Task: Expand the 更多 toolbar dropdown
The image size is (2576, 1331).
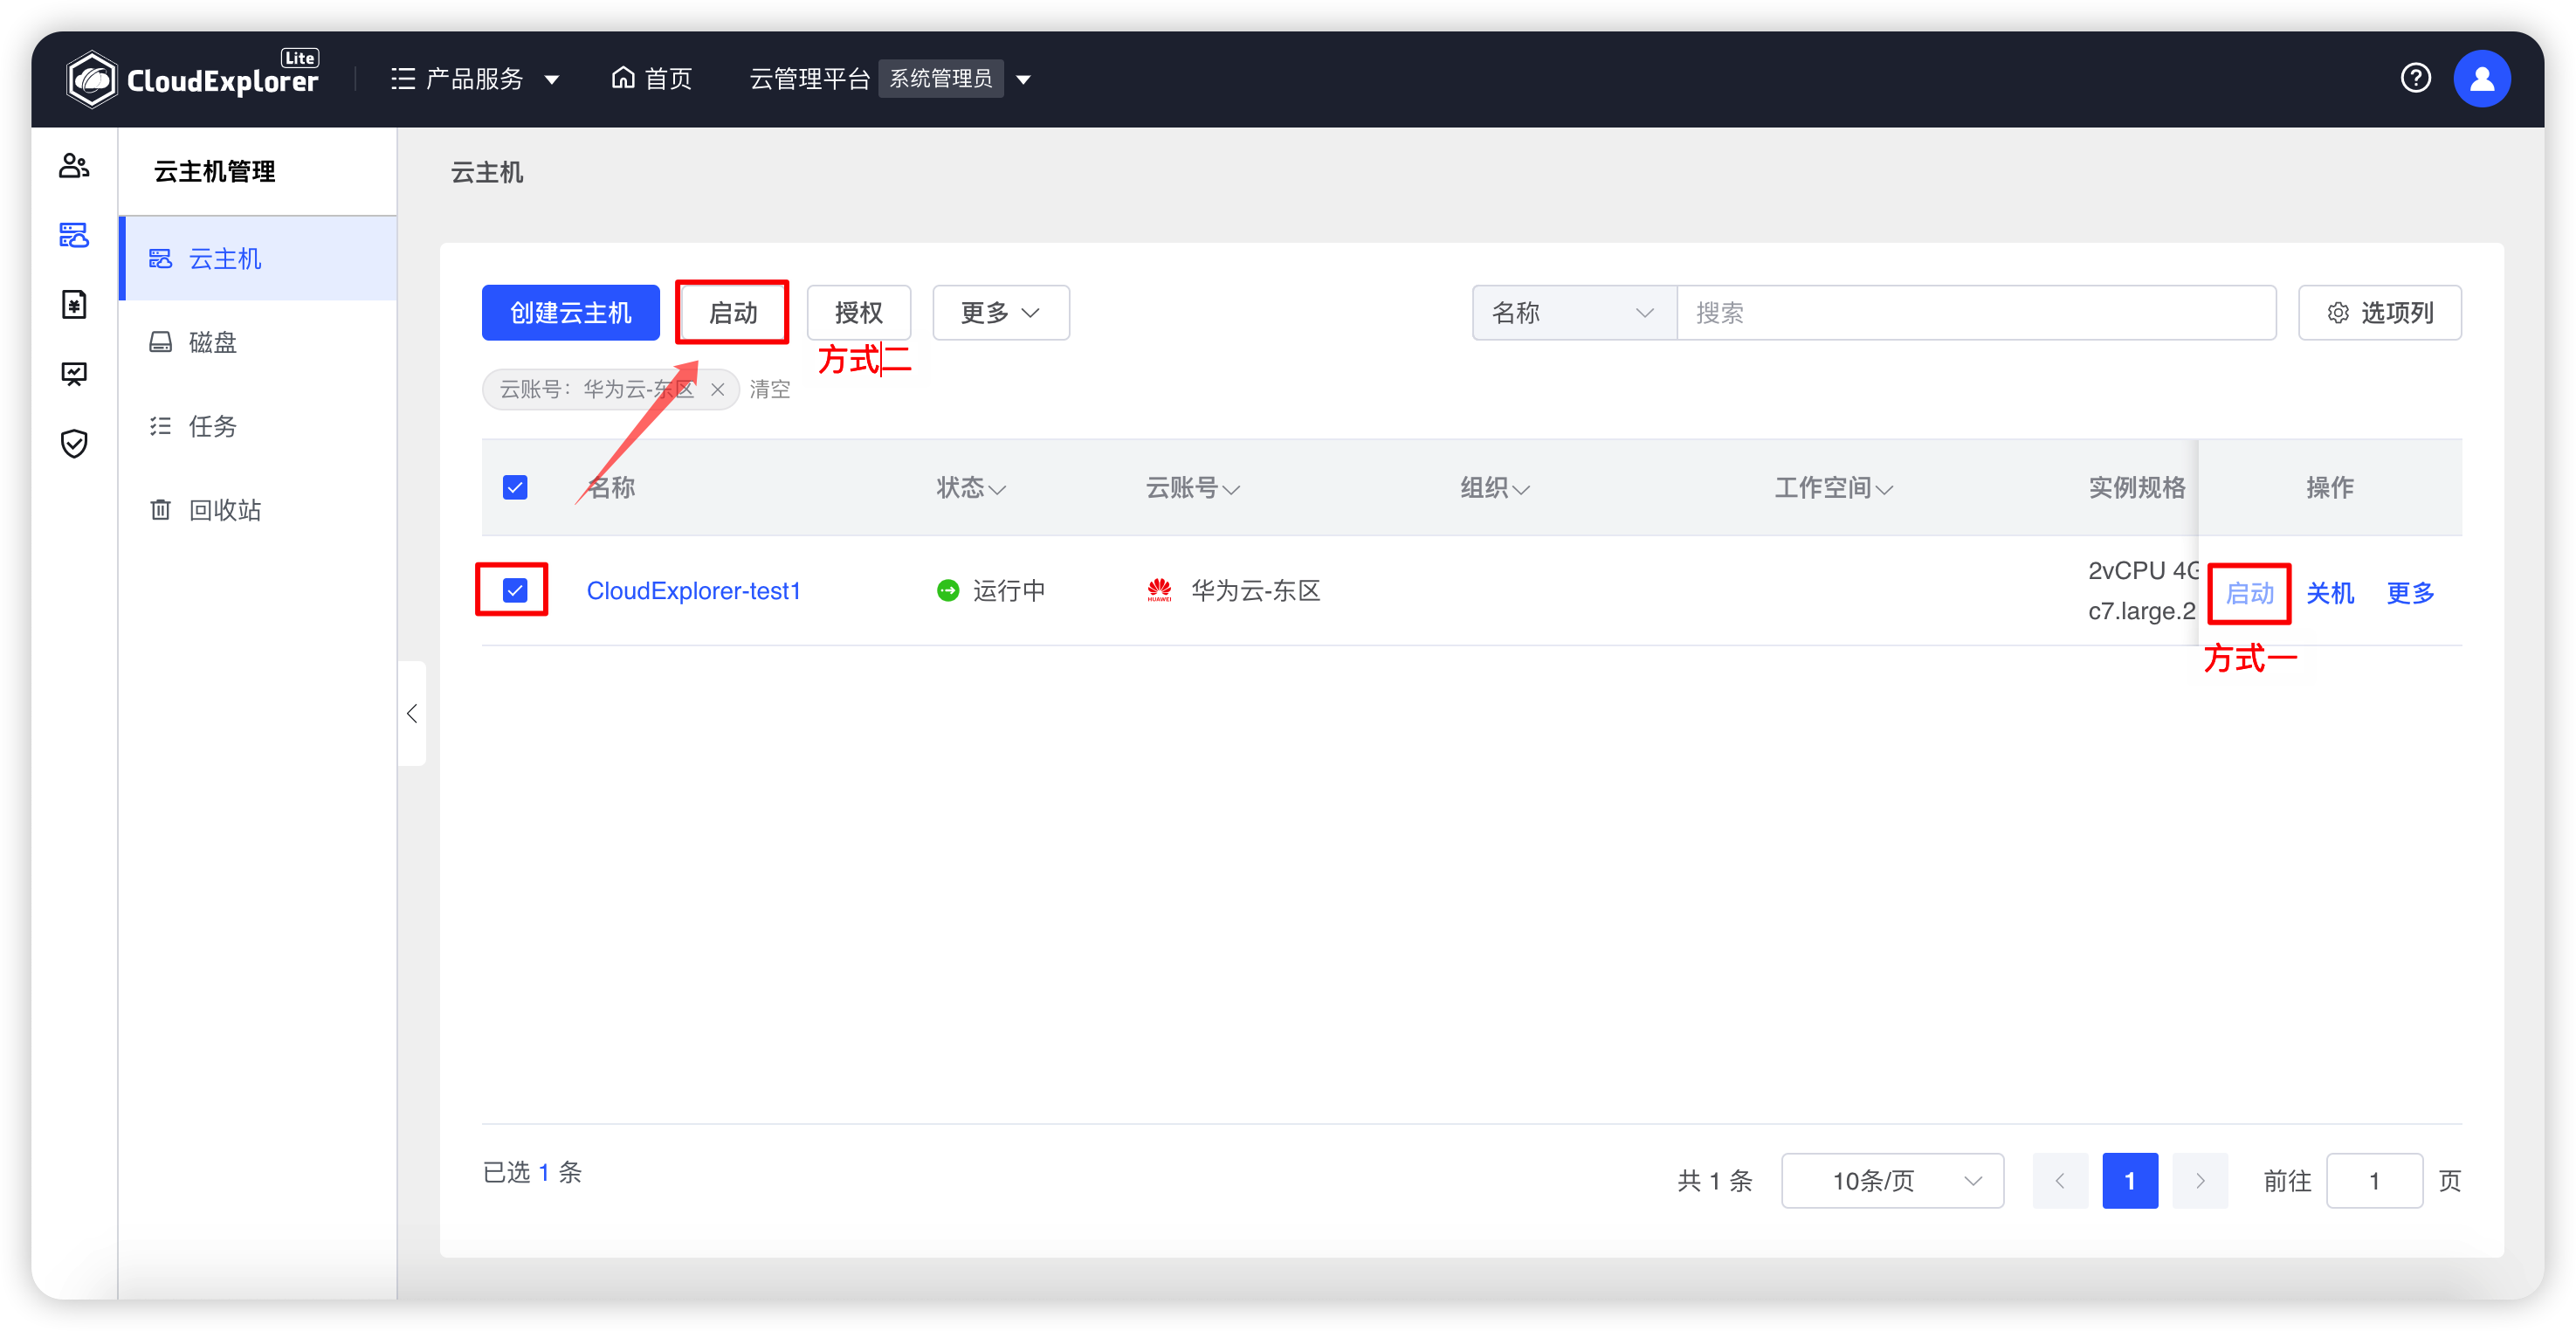Action: pos(1001,313)
